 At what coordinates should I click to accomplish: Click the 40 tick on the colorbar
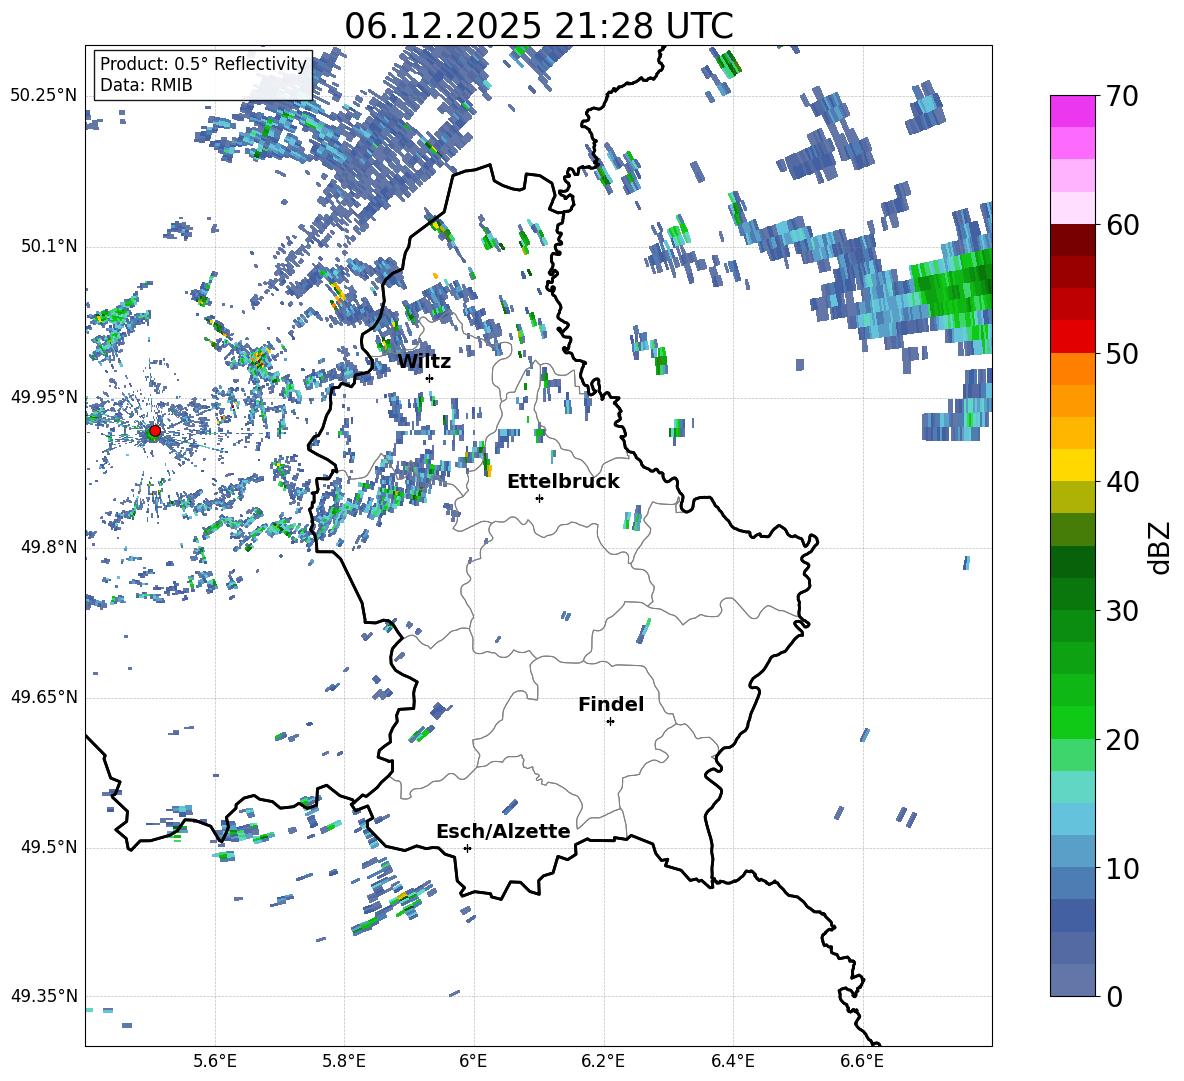pos(1121,482)
